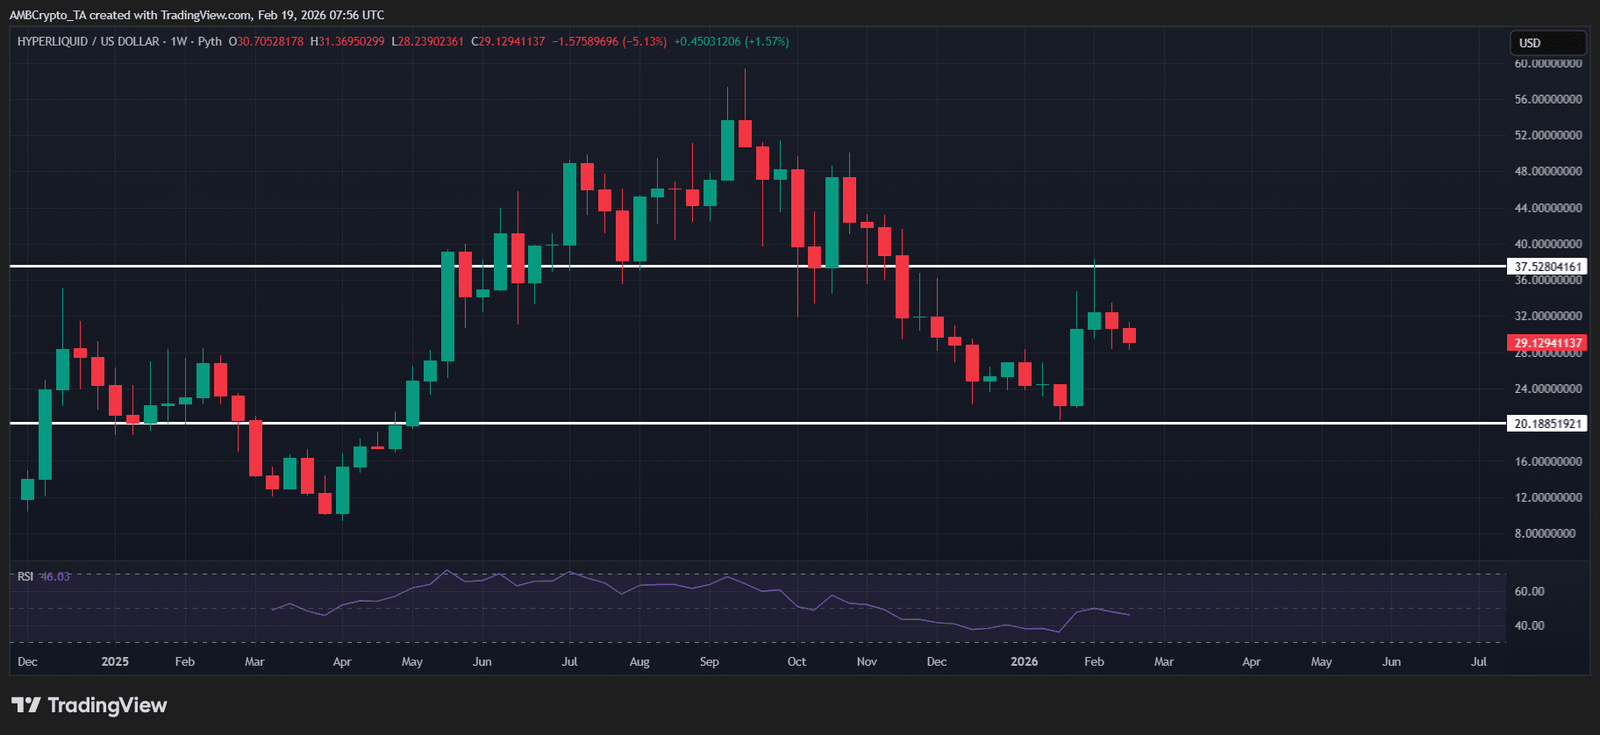1600x735 pixels.
Task: Click the 56.00000000 price scale label
Action: click(x=1547, y=100)
